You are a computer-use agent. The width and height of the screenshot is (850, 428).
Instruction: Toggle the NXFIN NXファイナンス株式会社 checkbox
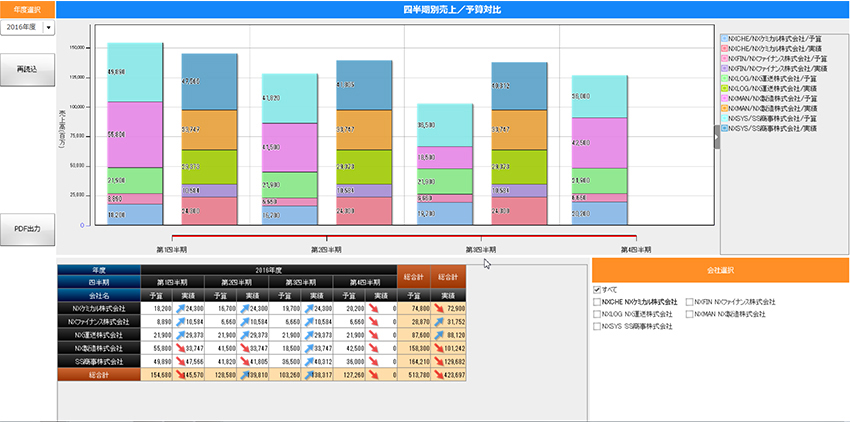coord(690,302)
